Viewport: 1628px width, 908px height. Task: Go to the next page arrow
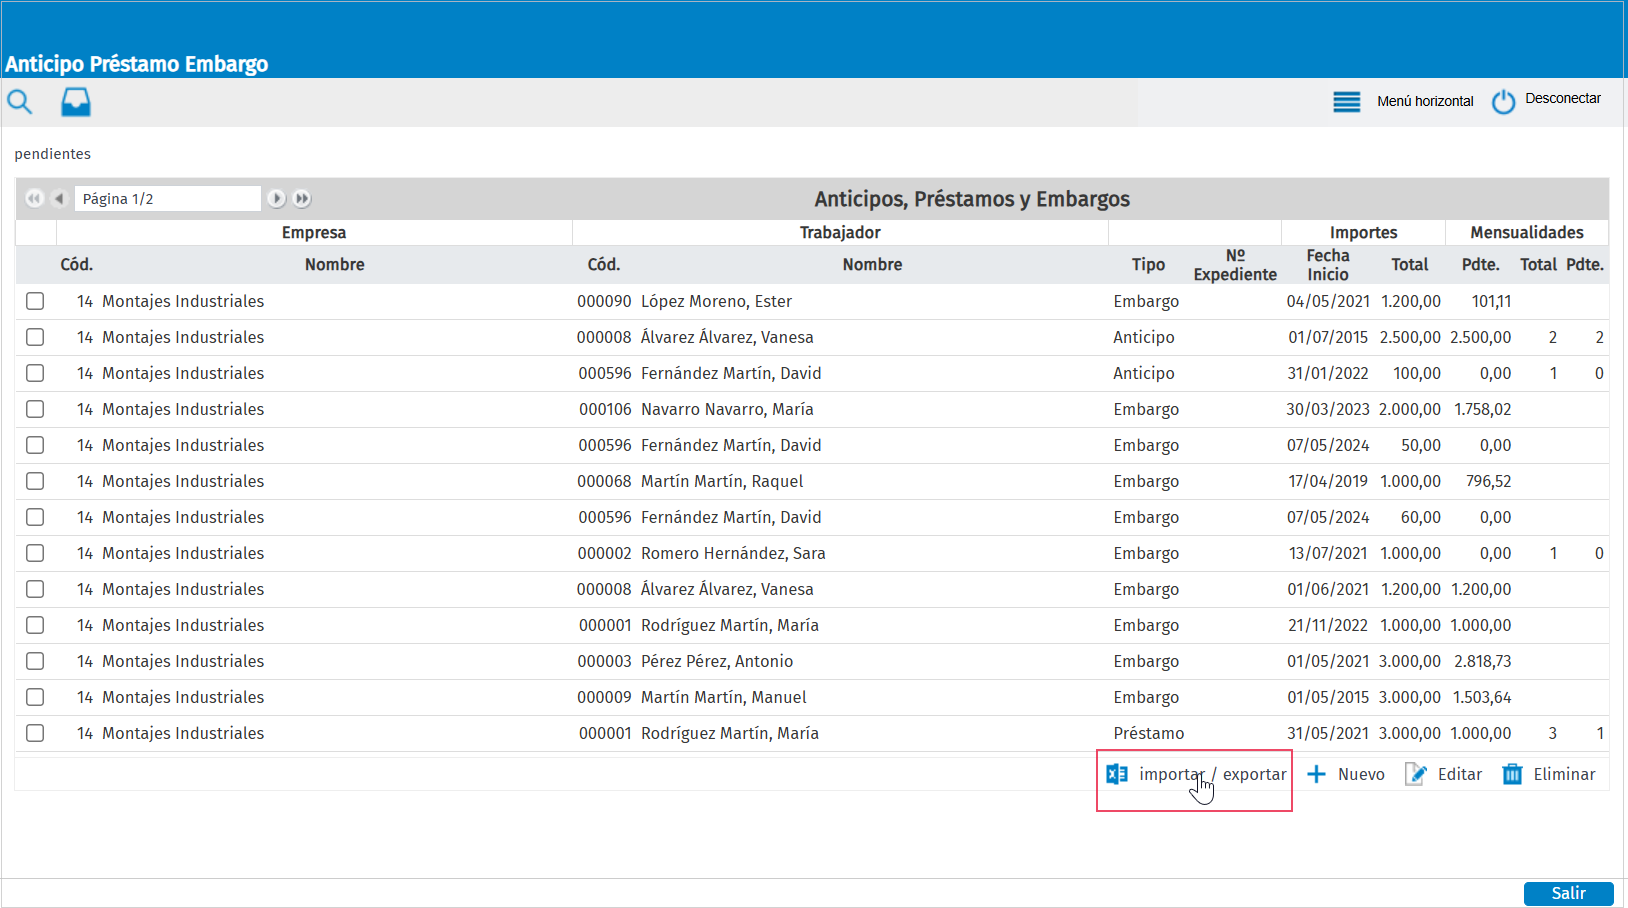[x=277, y=199]
